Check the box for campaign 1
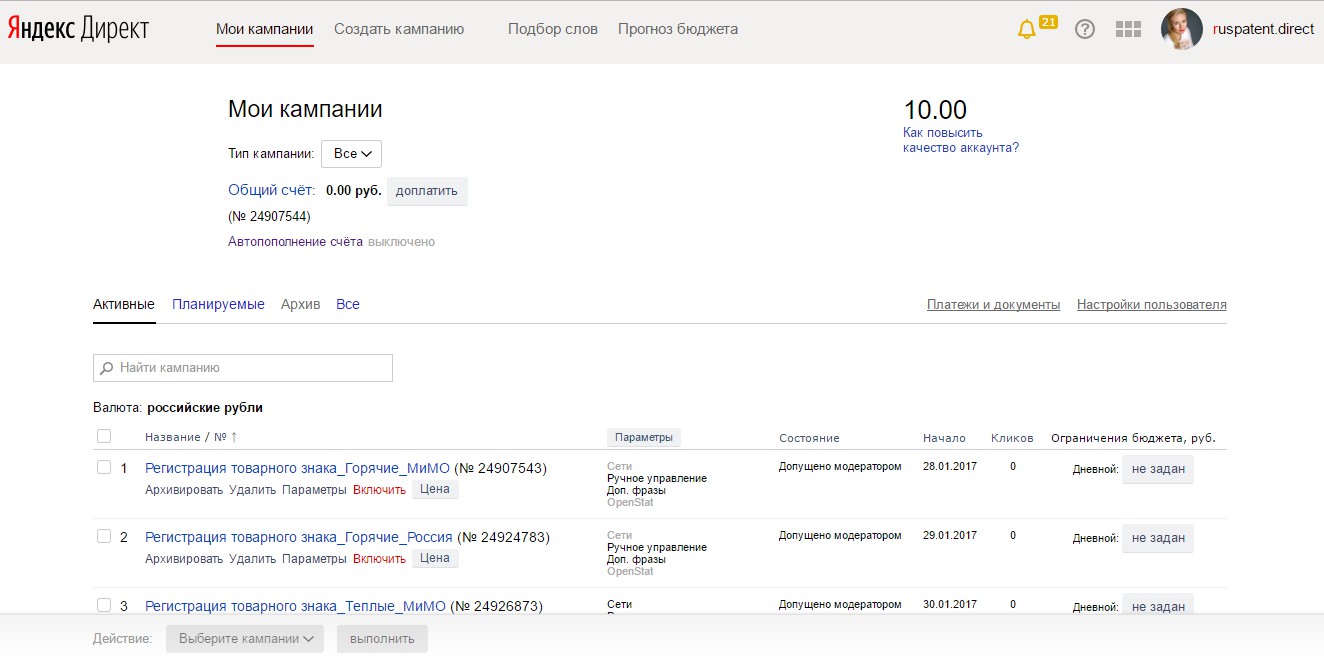The image size is (1324, 662). [x=104, y=467]
